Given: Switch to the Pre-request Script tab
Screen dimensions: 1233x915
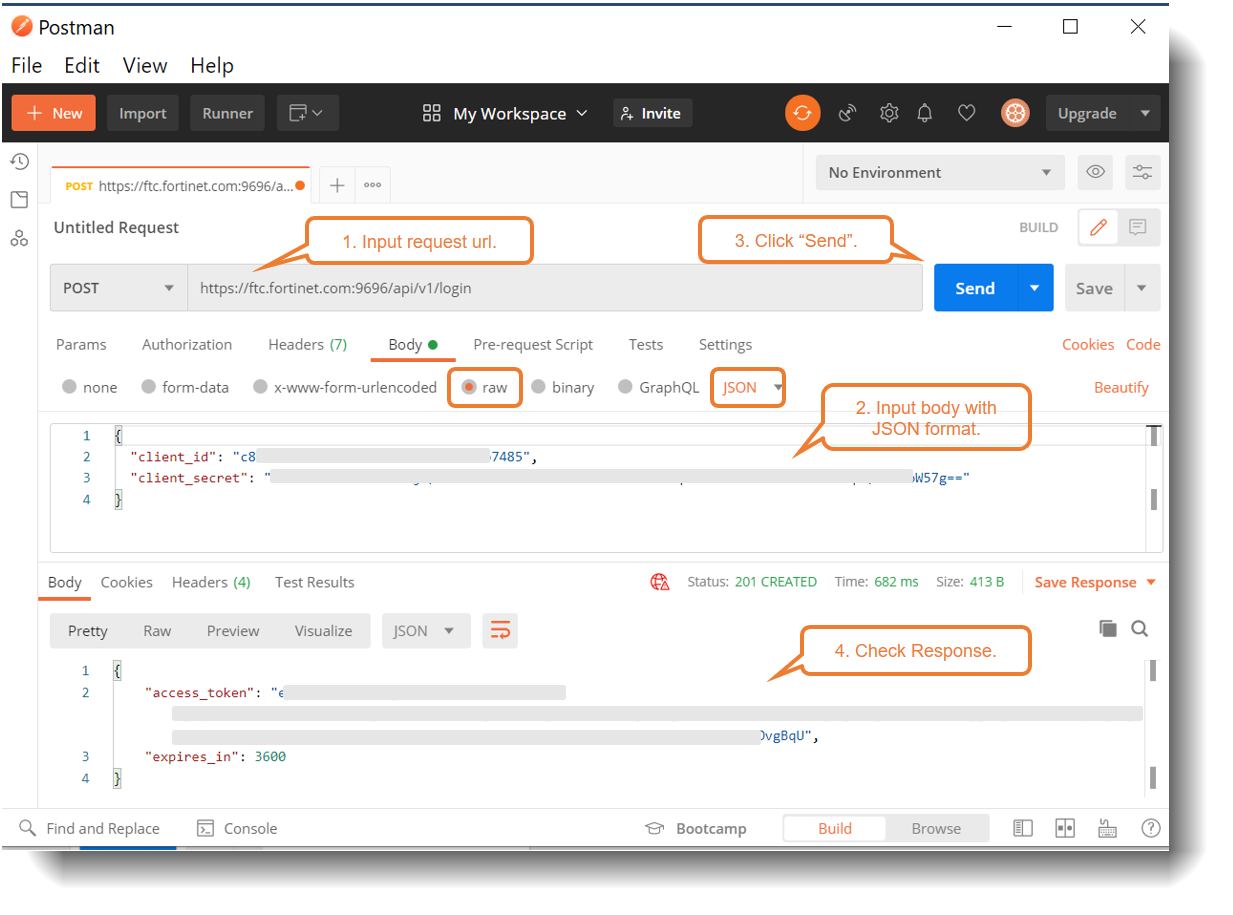Looking at the screenshot, I should pyautogui.click(x=533, y=344).
